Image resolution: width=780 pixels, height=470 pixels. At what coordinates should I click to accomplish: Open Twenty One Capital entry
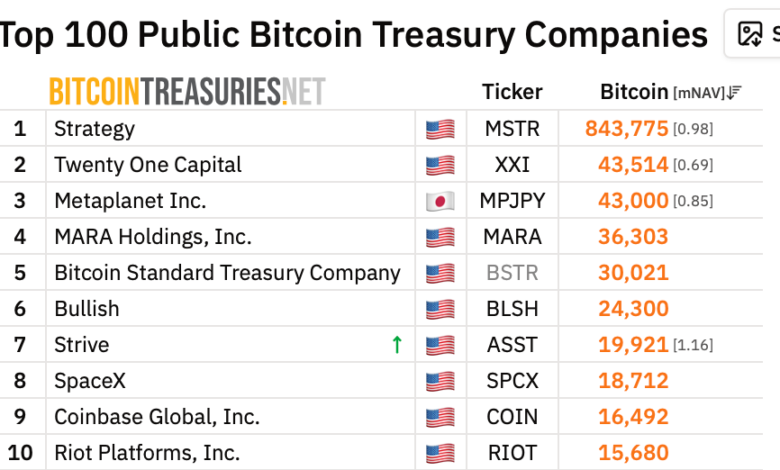click(x=148, y=165)
